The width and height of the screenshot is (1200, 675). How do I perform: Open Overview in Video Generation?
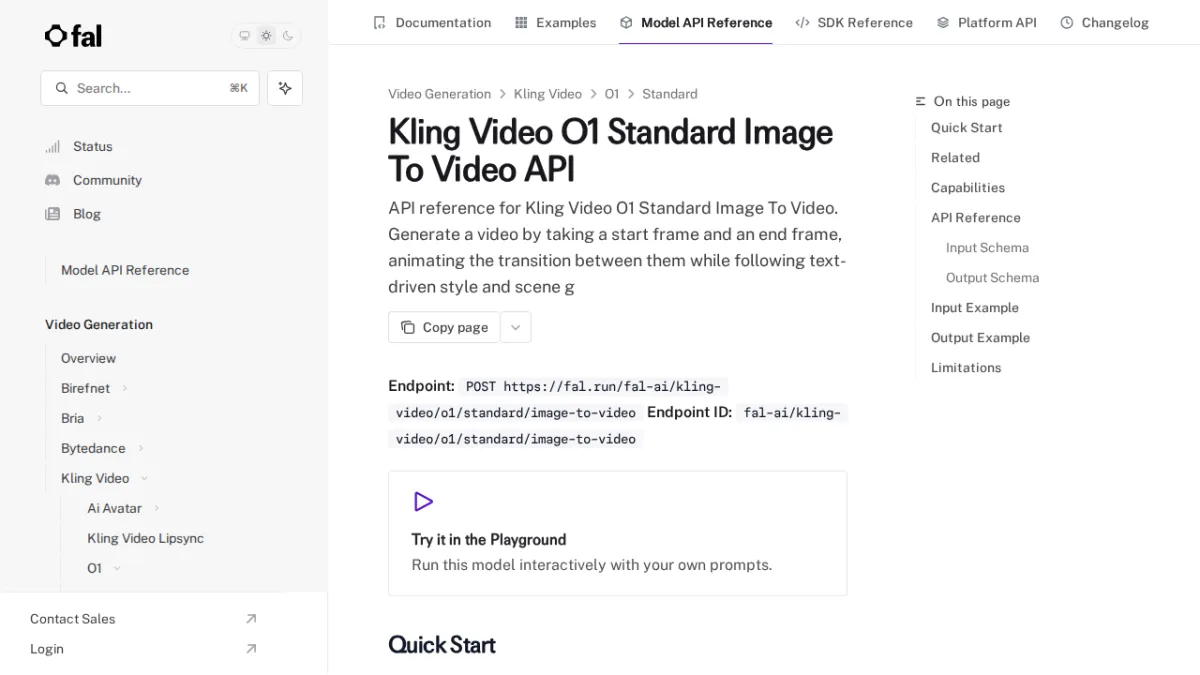pos(88,358)
